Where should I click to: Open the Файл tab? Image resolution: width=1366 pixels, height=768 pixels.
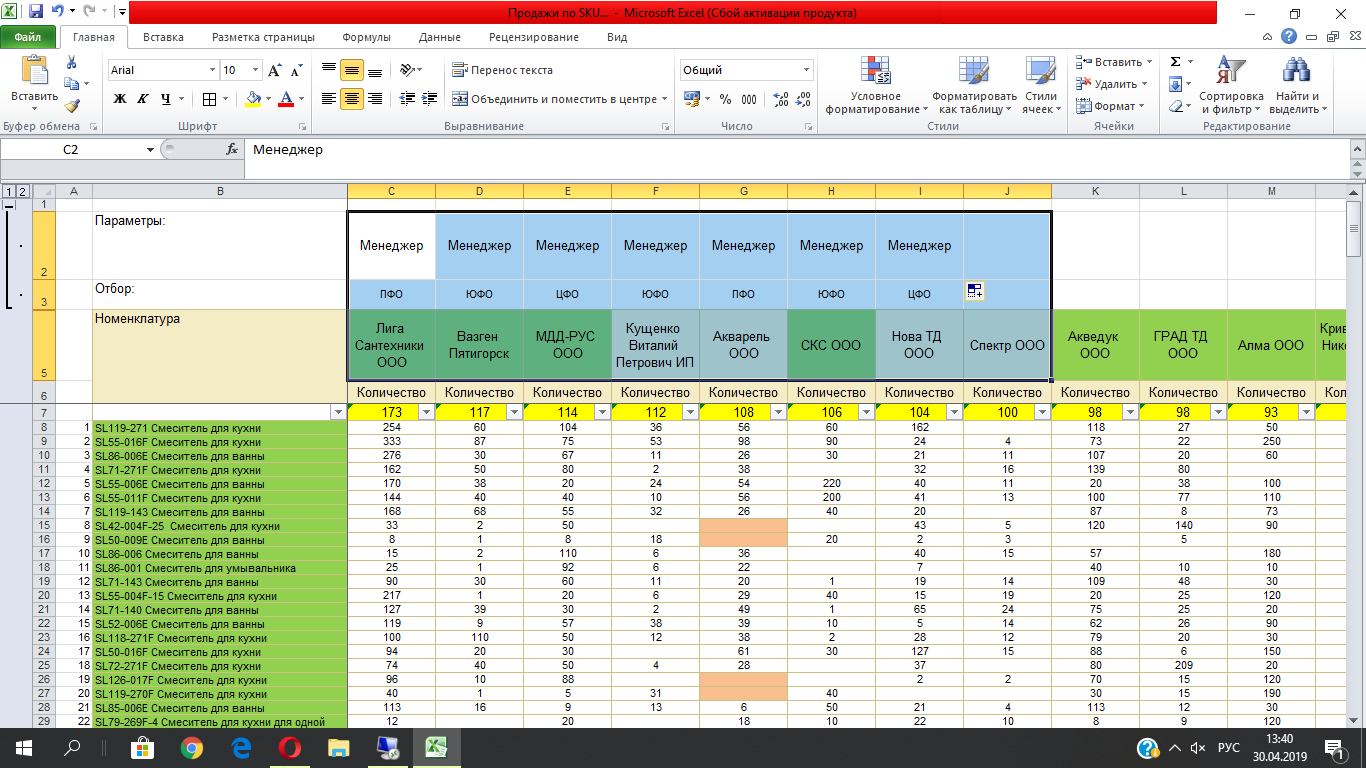tap(28, 37)
